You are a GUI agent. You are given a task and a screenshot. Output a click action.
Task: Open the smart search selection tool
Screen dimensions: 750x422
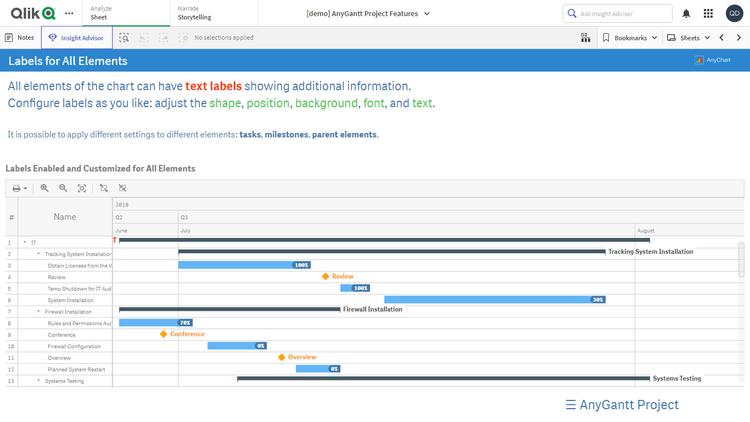pos(125,37)
